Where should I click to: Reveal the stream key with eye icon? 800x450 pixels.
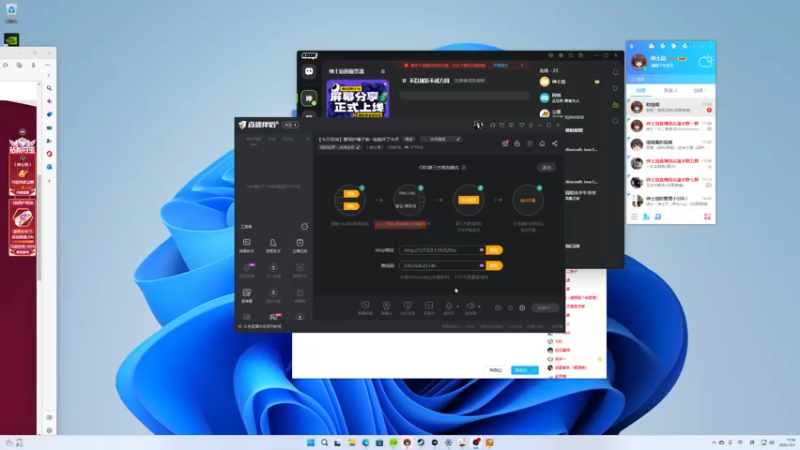point(481,265)
